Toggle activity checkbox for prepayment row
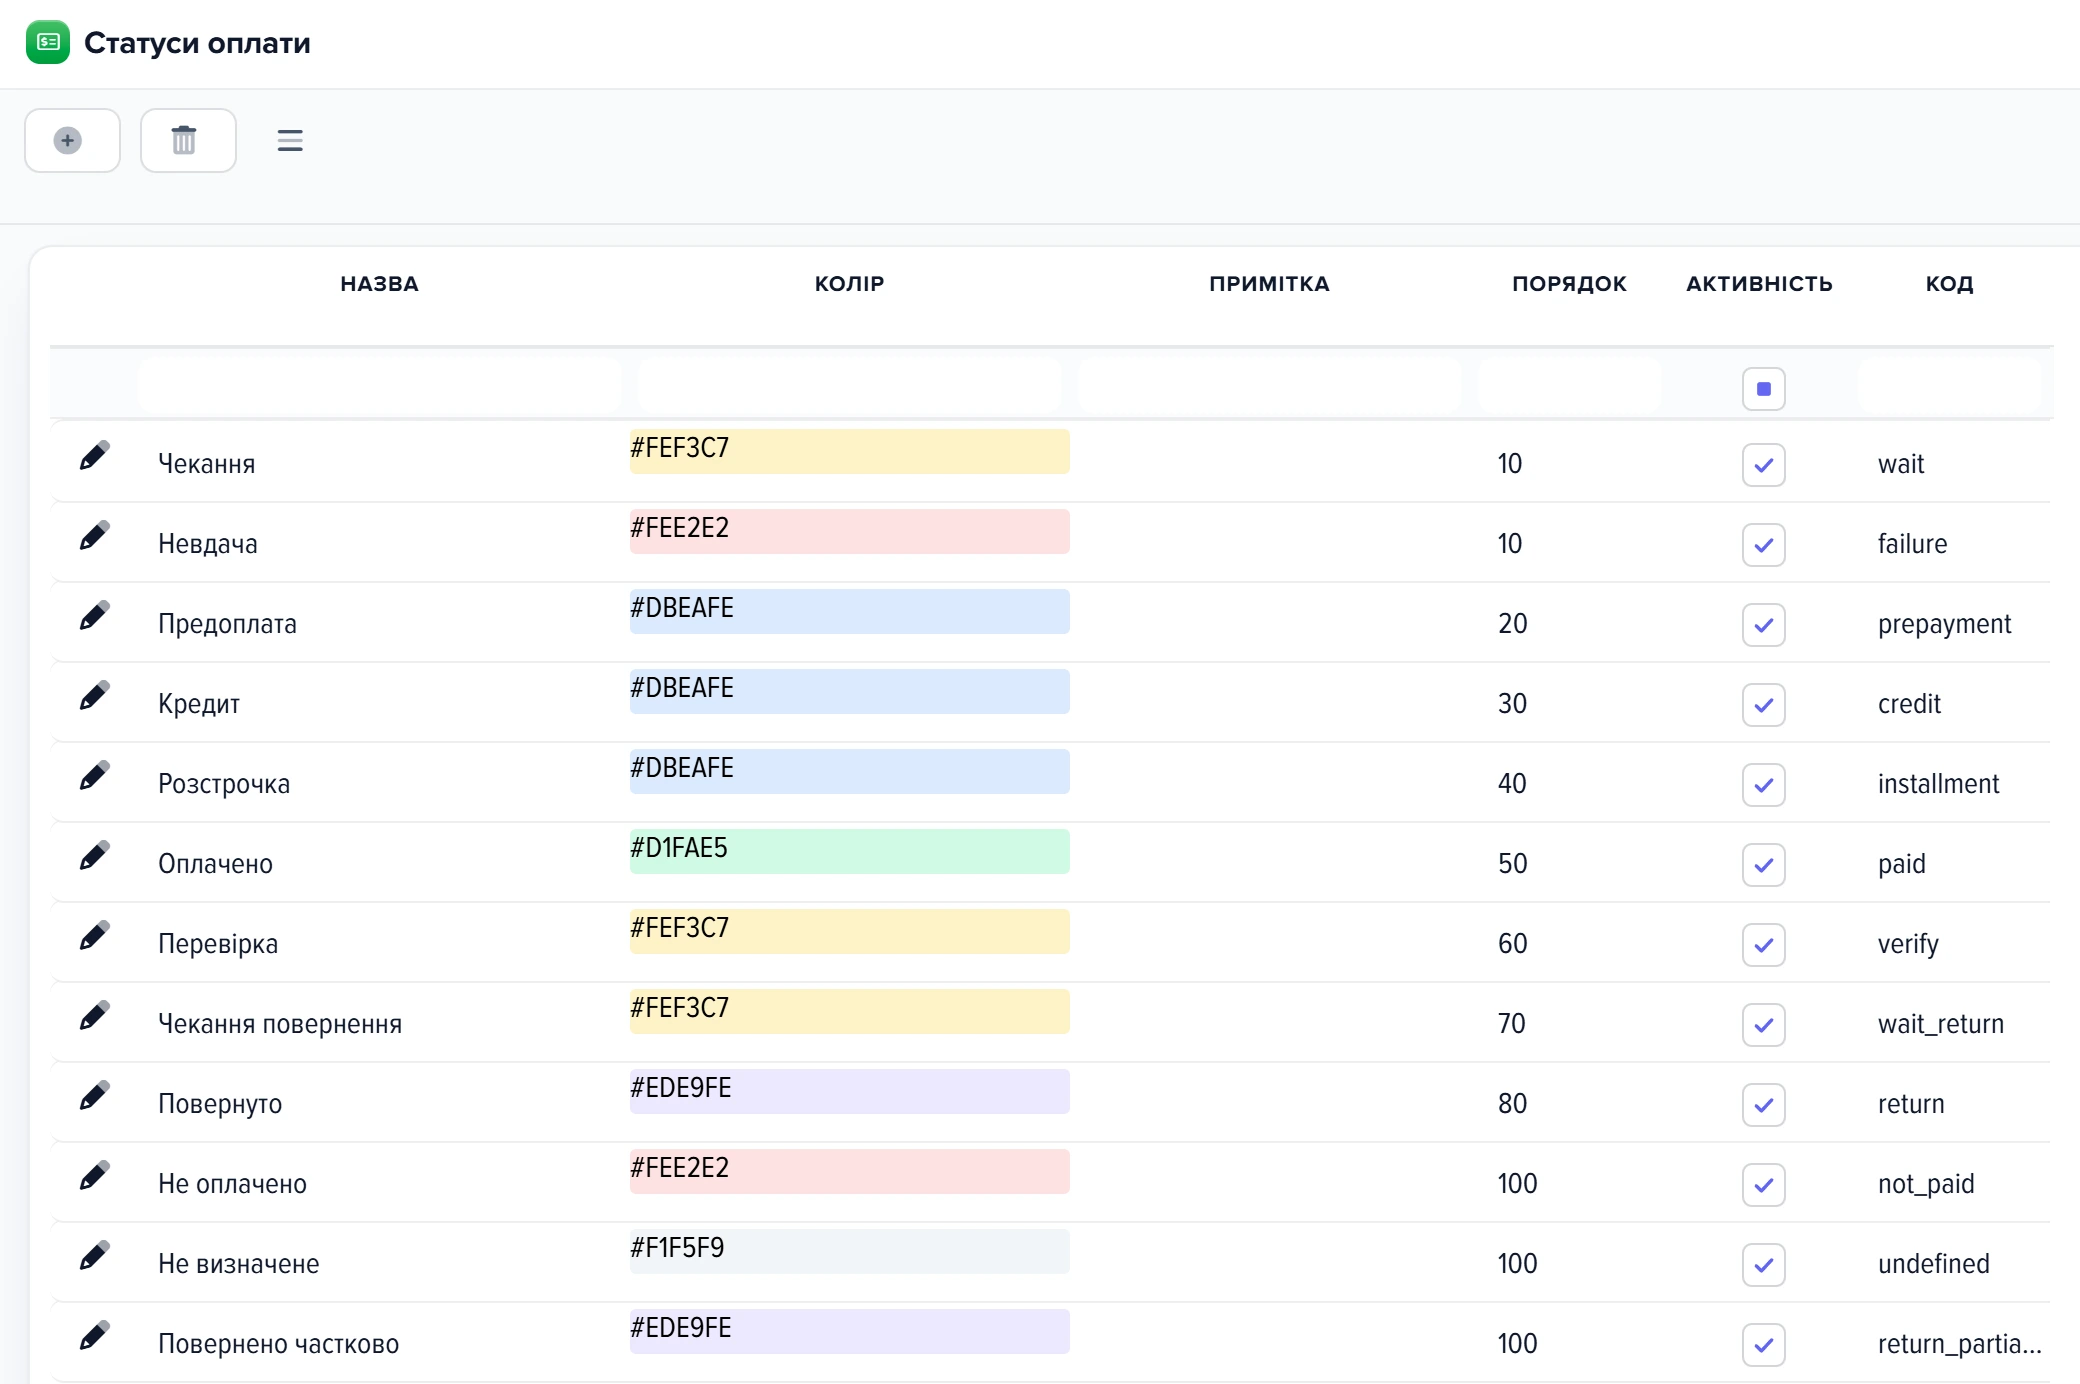The image size is (2080, 1384). pyautogui.click(x=1763, y=625)
